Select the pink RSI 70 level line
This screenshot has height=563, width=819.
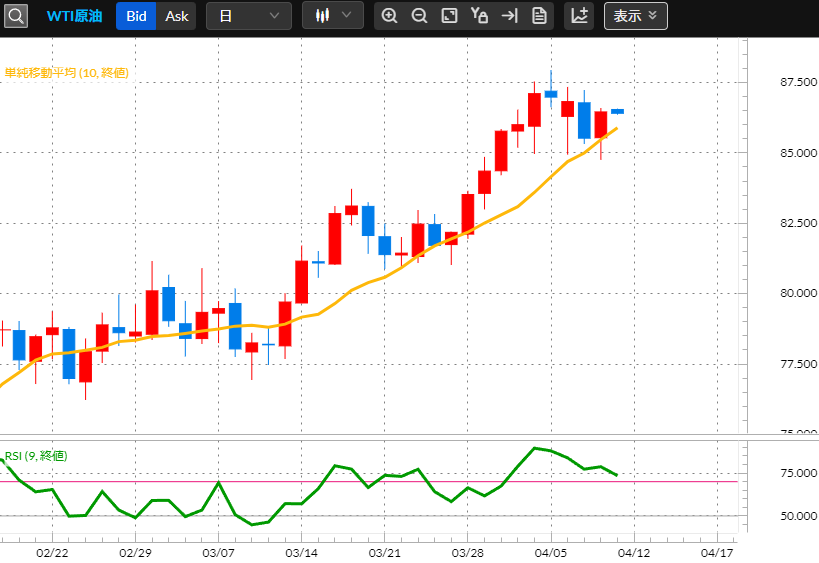pos(369,482)
